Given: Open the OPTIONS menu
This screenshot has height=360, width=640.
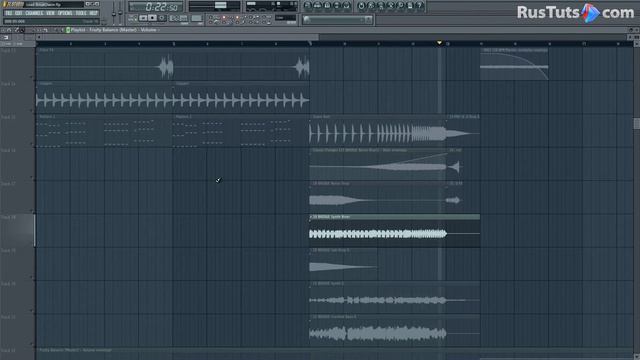Looking at the screenshot, I should point(65,13).
